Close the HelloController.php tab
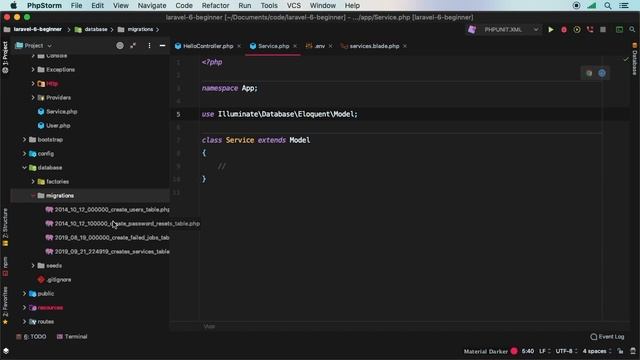This screenshot has width=640, height=360. [239, 46]
